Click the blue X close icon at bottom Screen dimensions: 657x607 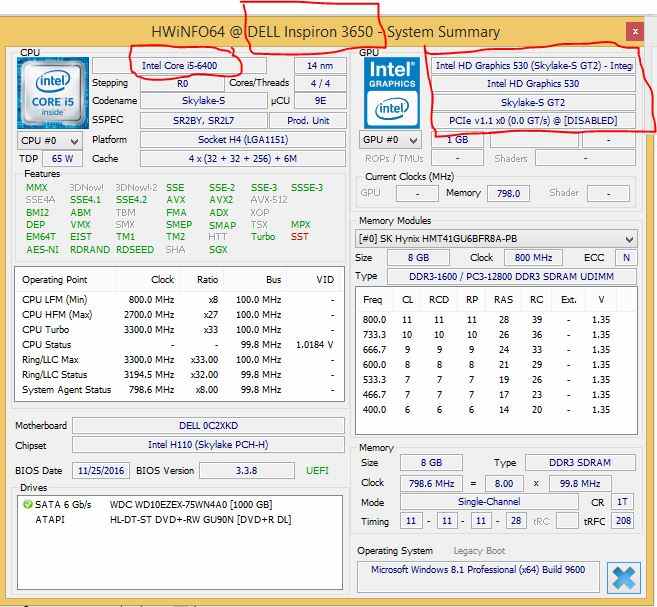(622, 578)
